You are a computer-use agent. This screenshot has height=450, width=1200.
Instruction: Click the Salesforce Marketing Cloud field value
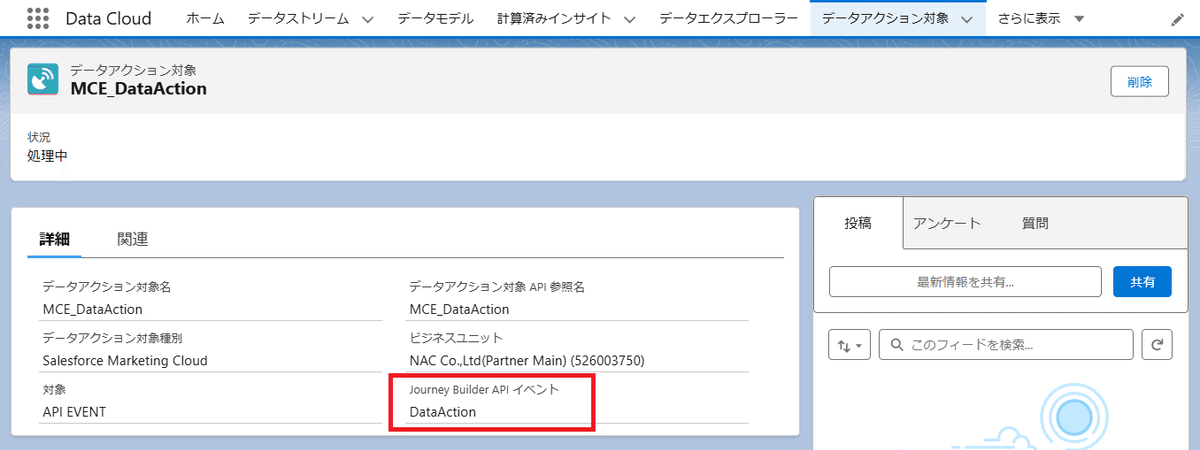pos(125,360)
